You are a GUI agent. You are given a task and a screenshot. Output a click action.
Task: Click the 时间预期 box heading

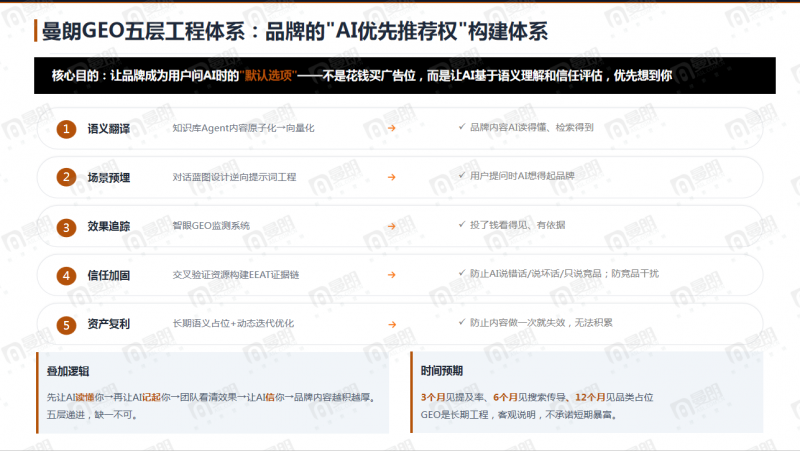pos(441,371)
